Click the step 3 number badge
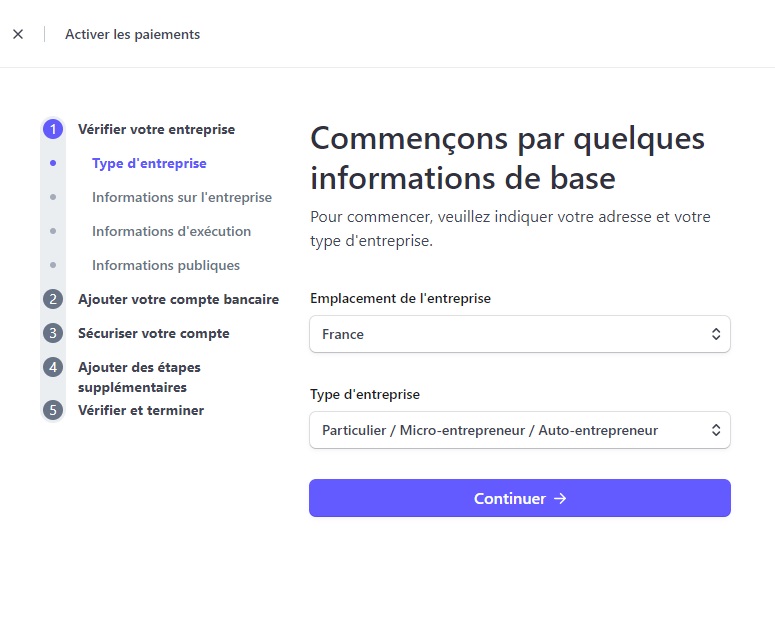Screen dimensions: 775x628 (x=53, y=333)
